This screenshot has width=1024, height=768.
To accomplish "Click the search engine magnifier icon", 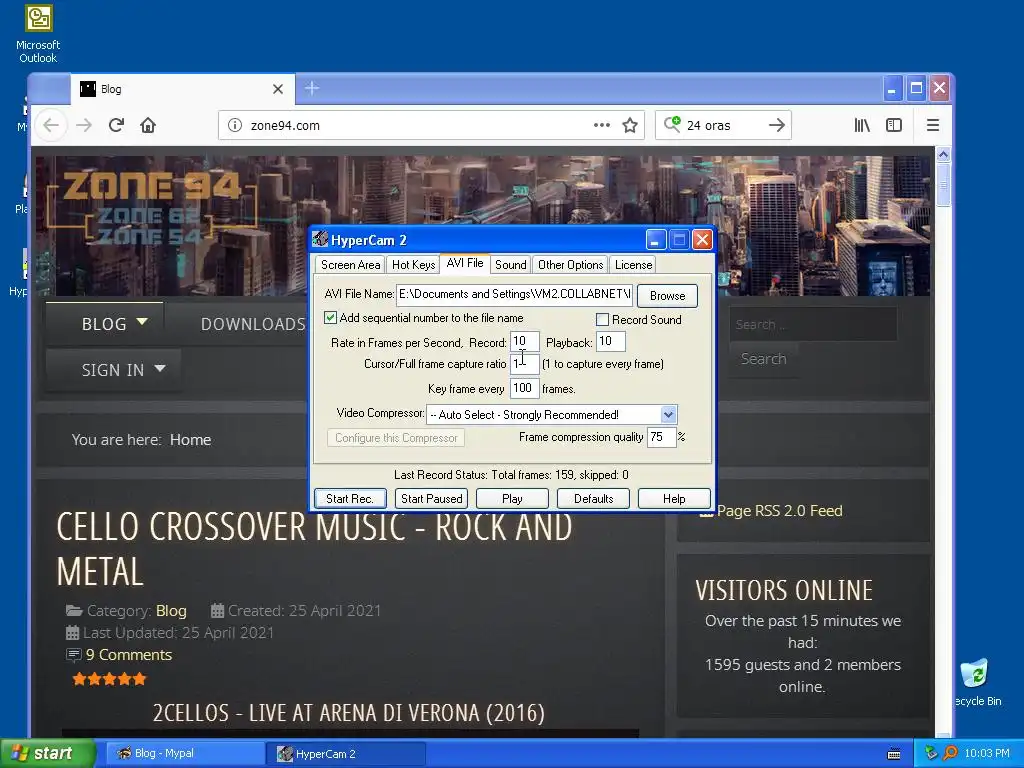I will click(x=672, y=124).
